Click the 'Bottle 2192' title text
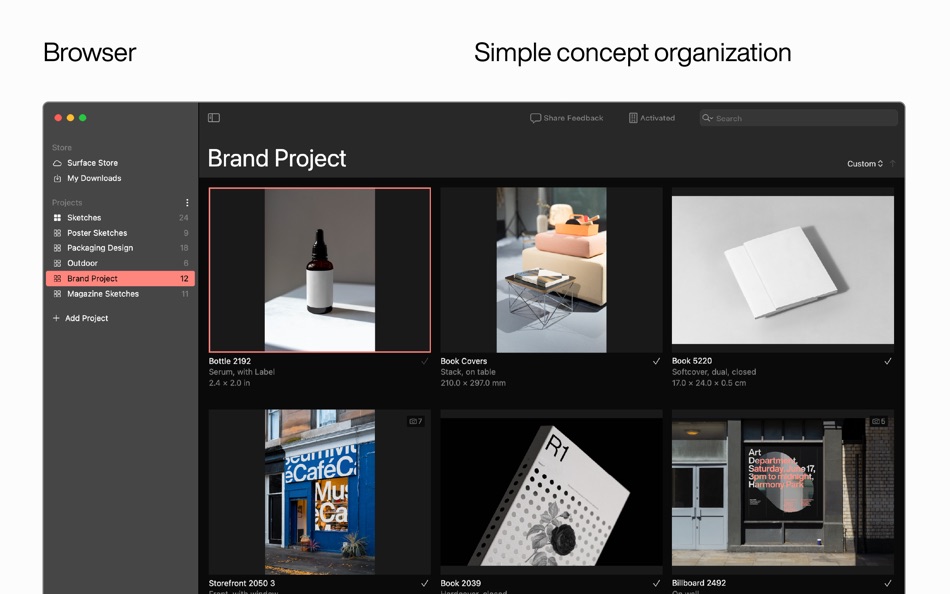 [230, 361]
